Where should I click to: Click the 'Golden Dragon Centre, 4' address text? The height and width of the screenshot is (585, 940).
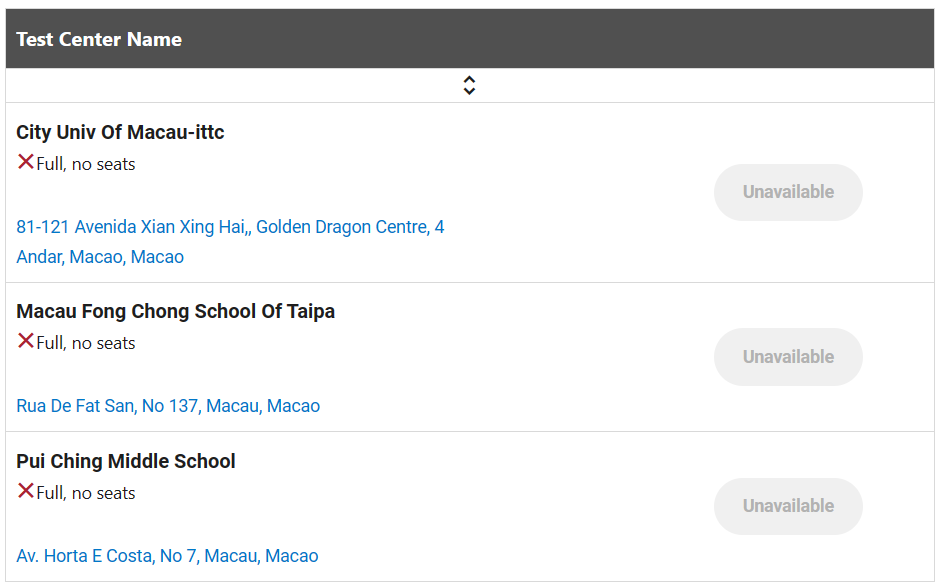(x=350, y=227)
